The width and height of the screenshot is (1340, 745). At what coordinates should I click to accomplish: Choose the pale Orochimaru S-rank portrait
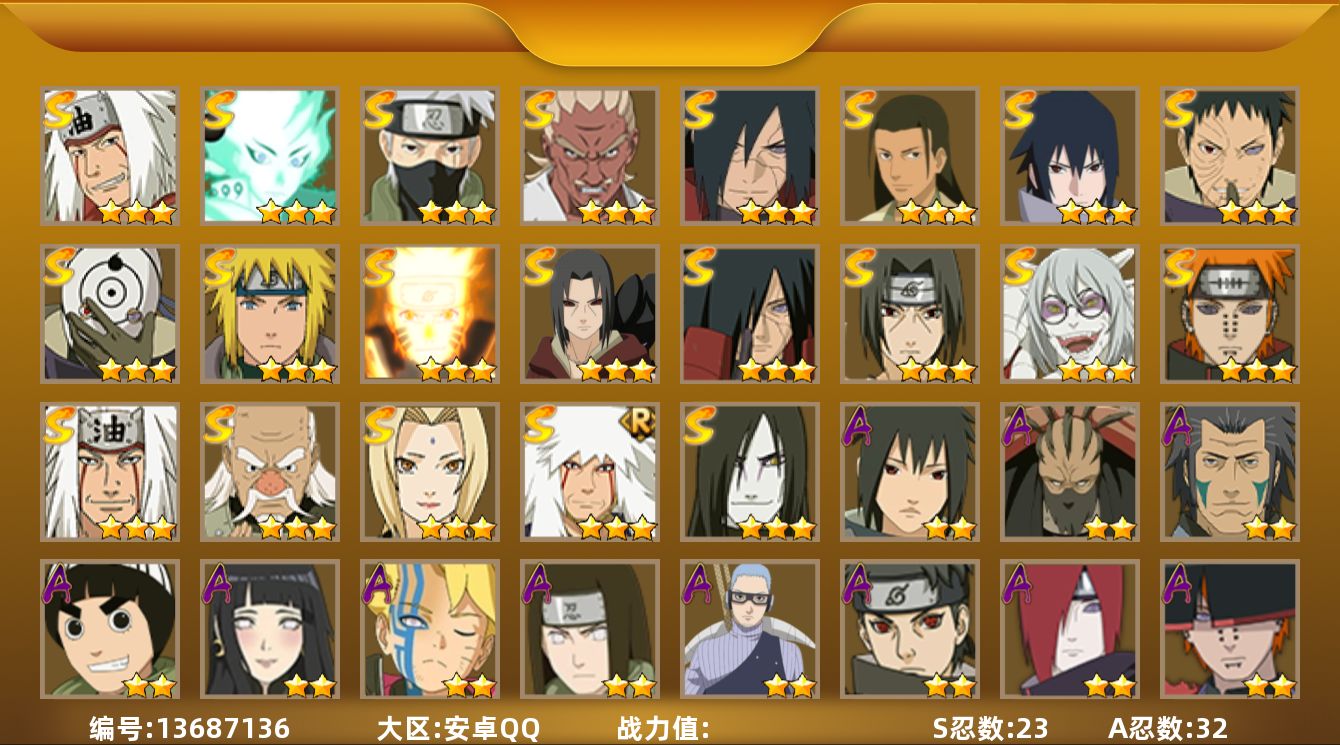pos(750,472)
